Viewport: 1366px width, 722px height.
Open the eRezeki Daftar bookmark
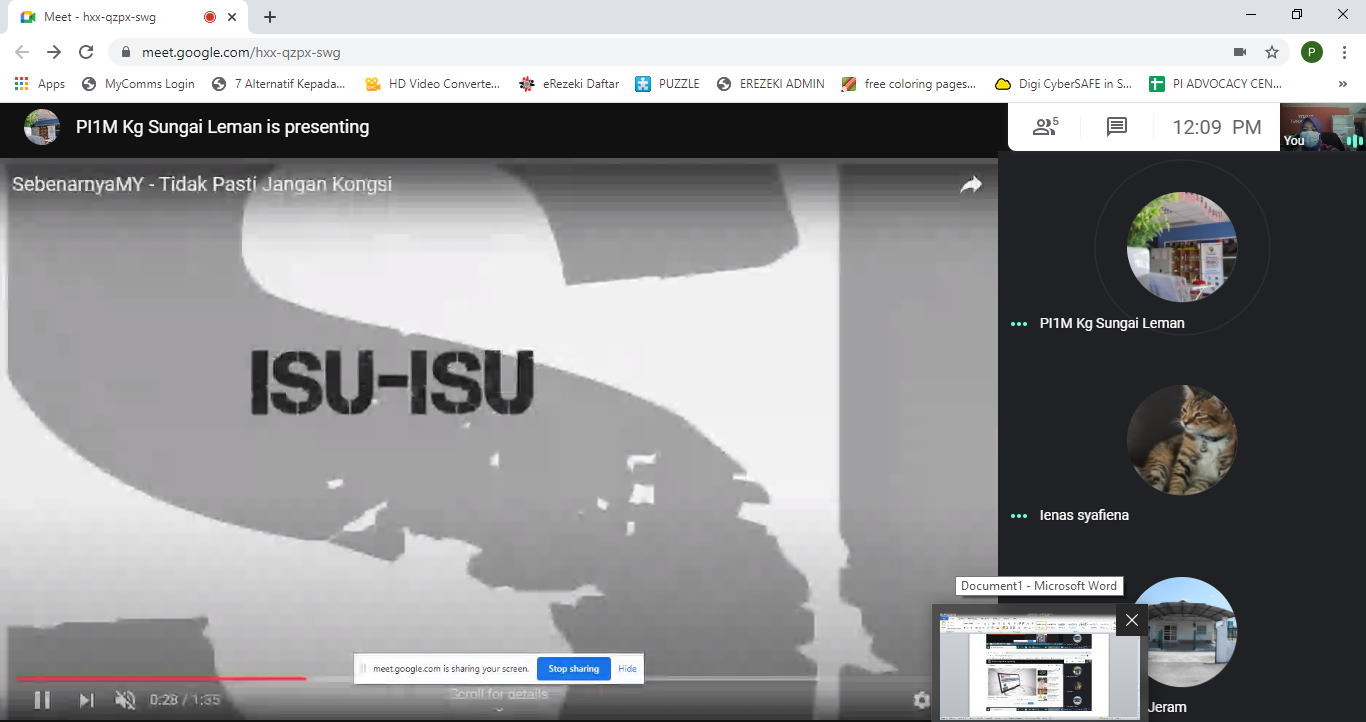point(570,84)
